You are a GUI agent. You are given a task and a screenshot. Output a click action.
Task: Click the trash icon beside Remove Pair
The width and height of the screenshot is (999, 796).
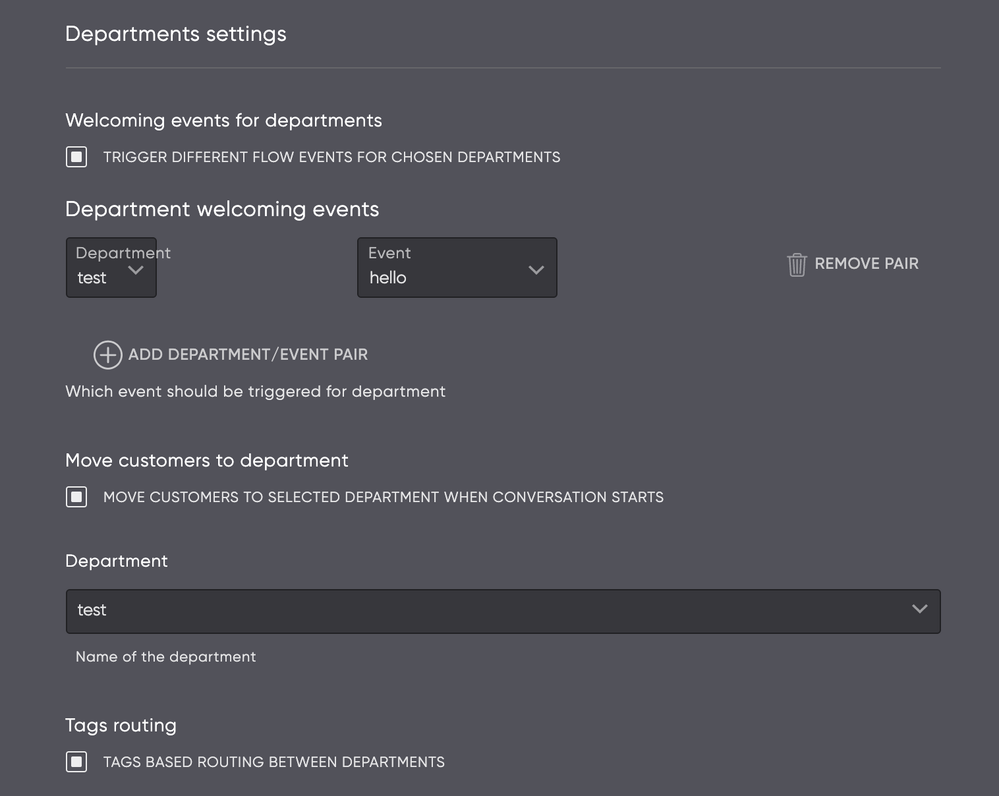click(x=796, y=264)
